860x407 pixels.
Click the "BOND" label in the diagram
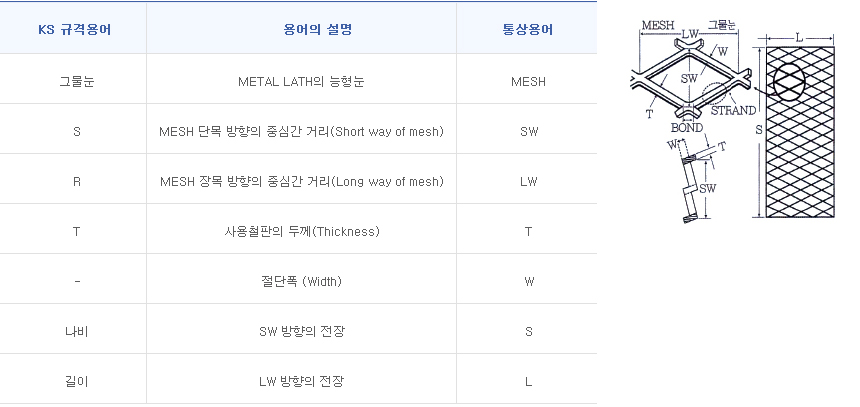pyautogui.click(x=687, y=128)
